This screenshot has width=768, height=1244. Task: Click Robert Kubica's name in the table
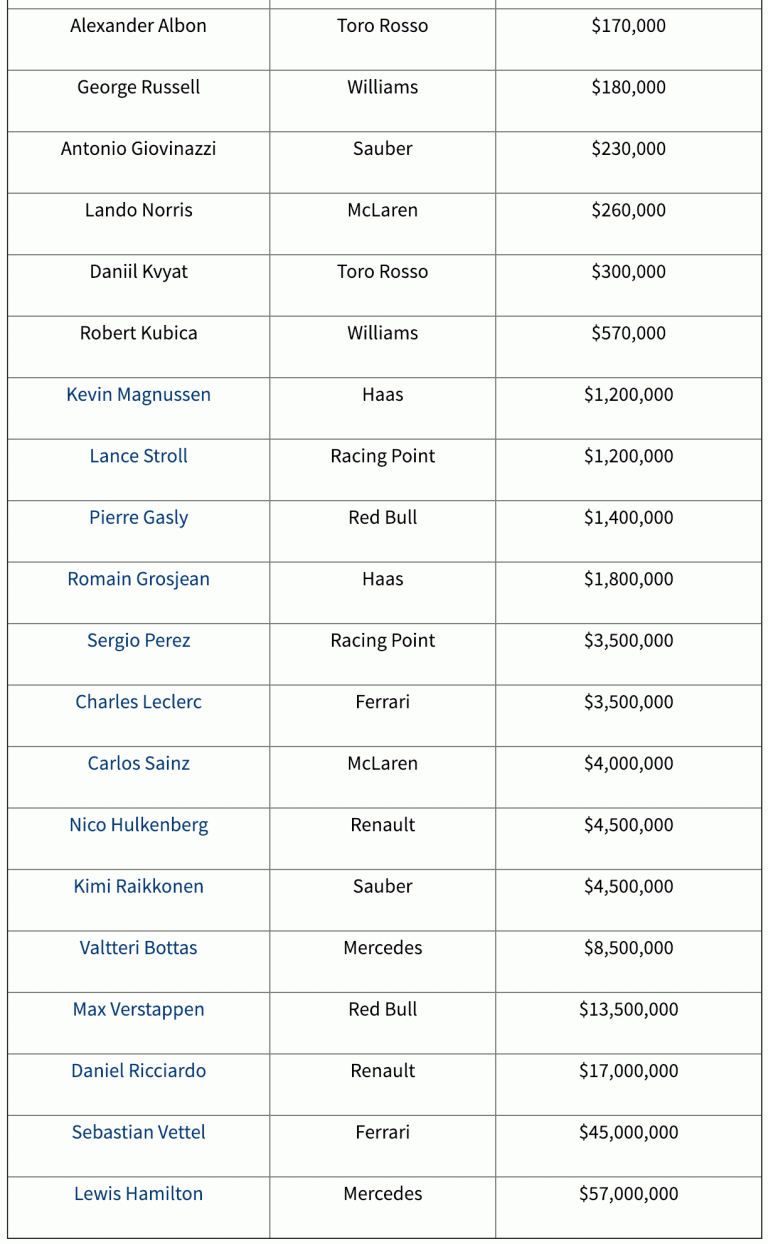[138, 333]
